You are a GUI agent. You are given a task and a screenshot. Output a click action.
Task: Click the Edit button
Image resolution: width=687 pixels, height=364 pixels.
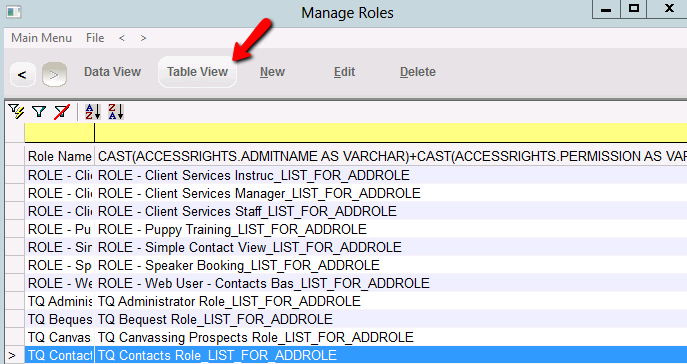pos(344,72)
